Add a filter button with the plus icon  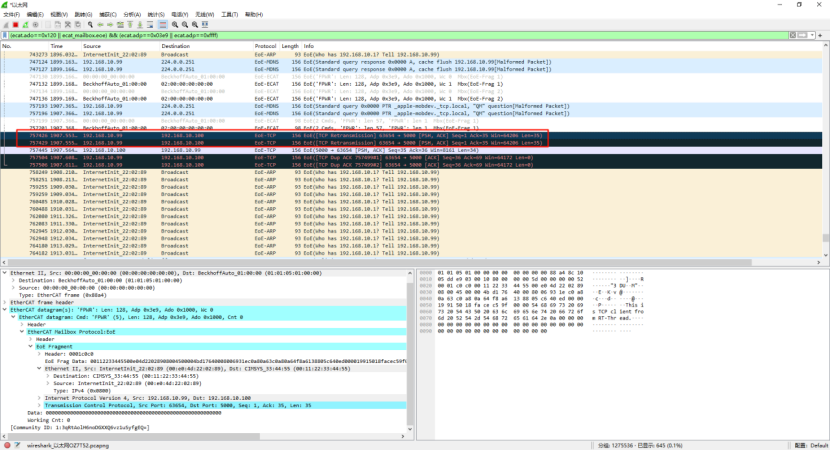coord(820,35)
